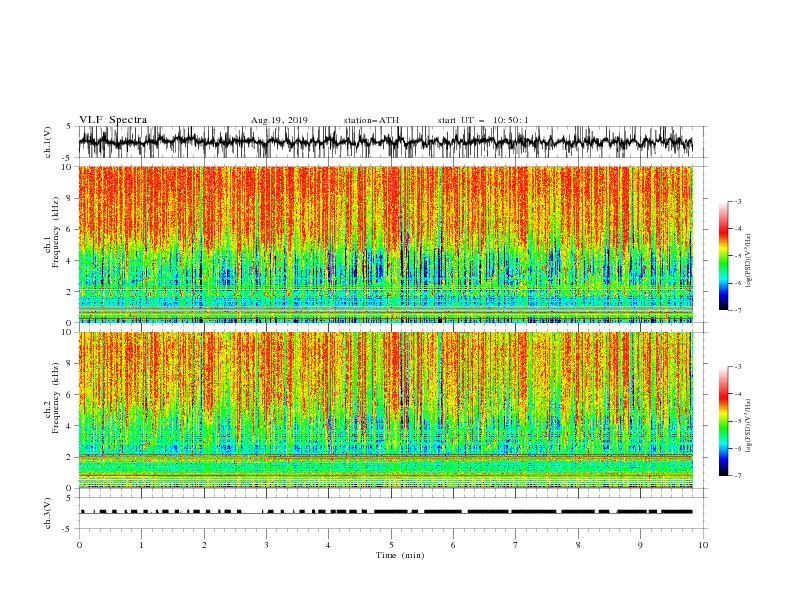Click the '-7' tick on lower colorbar

(737, 476)
